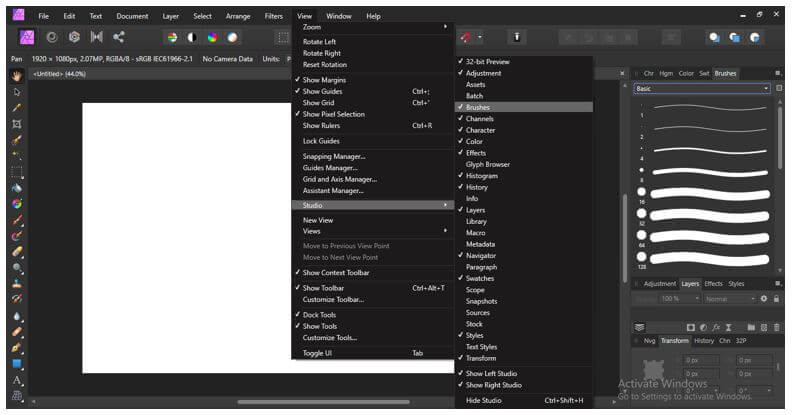Viewport: 800px width, 415px height.
Task: Select the Flood Fill bucket tool
Action: point(17,188)
